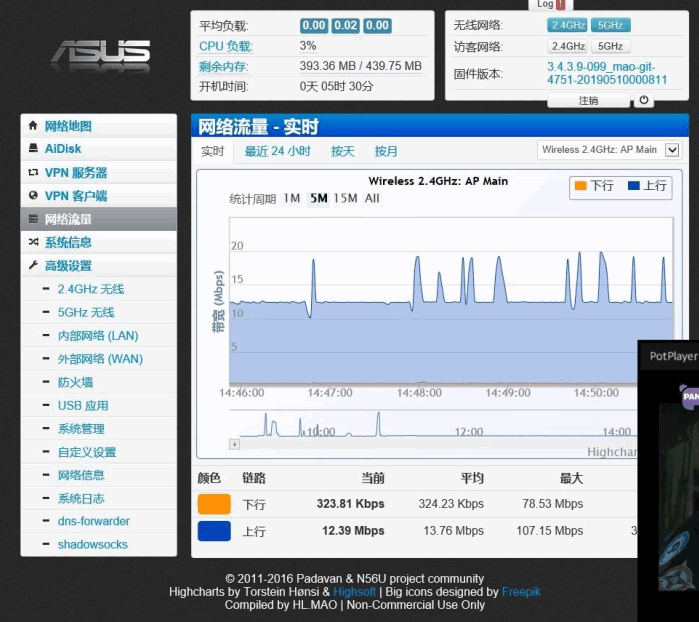
Task: Select the 15M statistics period
Action: (x=345, y=198)
